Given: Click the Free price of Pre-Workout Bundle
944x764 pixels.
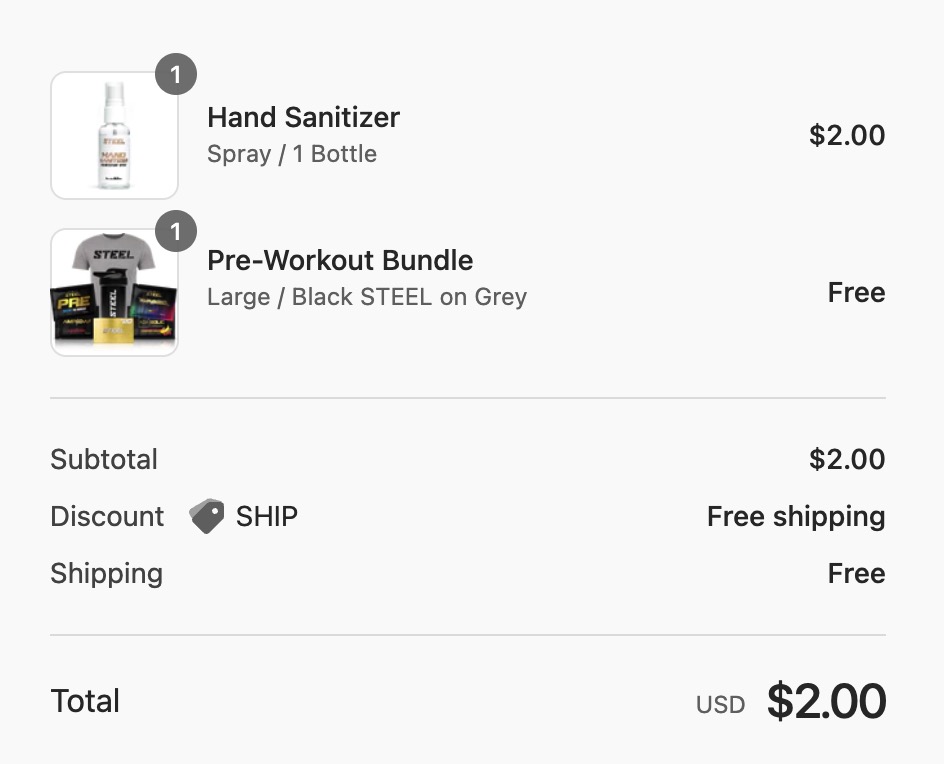Looking at the screenshot, I should click(856, 292).
